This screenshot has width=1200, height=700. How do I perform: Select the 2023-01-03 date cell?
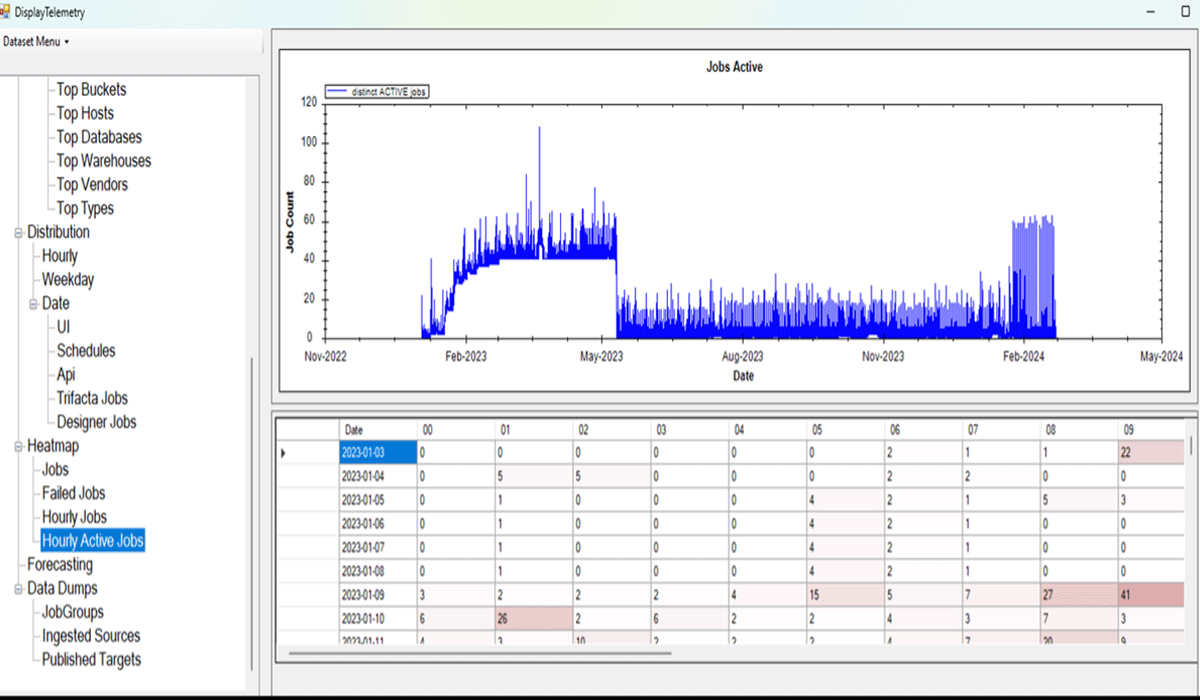[x=377, y=452]
